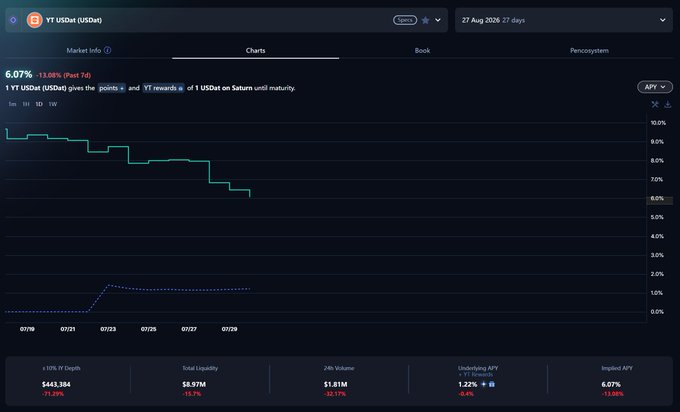680x412 pixels.
Task: Click the Market Info info icon
Action: (x=108, y=50)
